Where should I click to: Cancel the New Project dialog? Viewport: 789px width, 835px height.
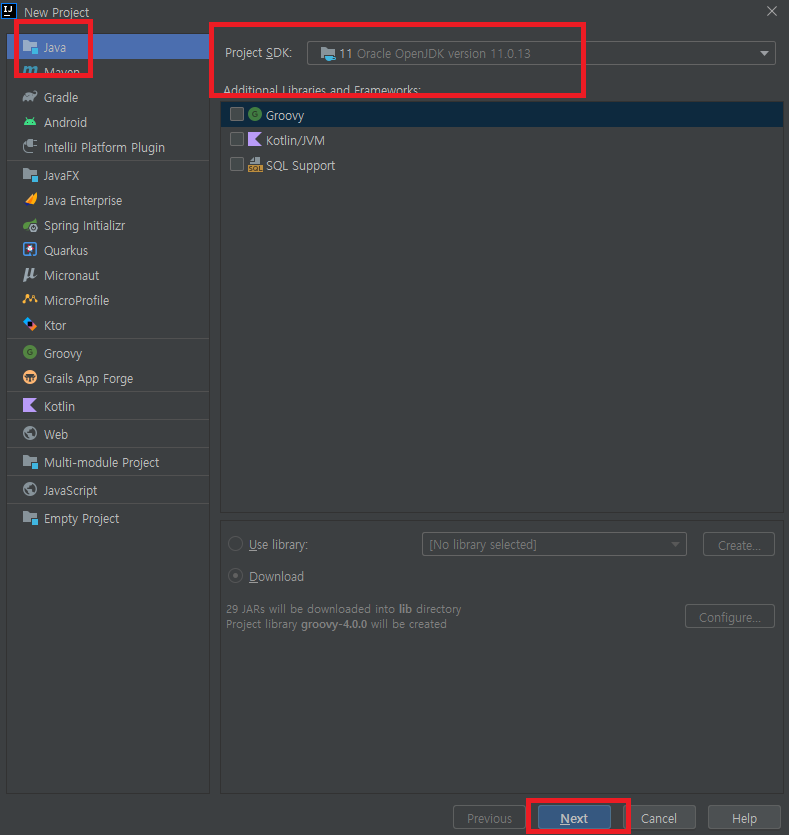pyautogui.click(x=659, y=818)
